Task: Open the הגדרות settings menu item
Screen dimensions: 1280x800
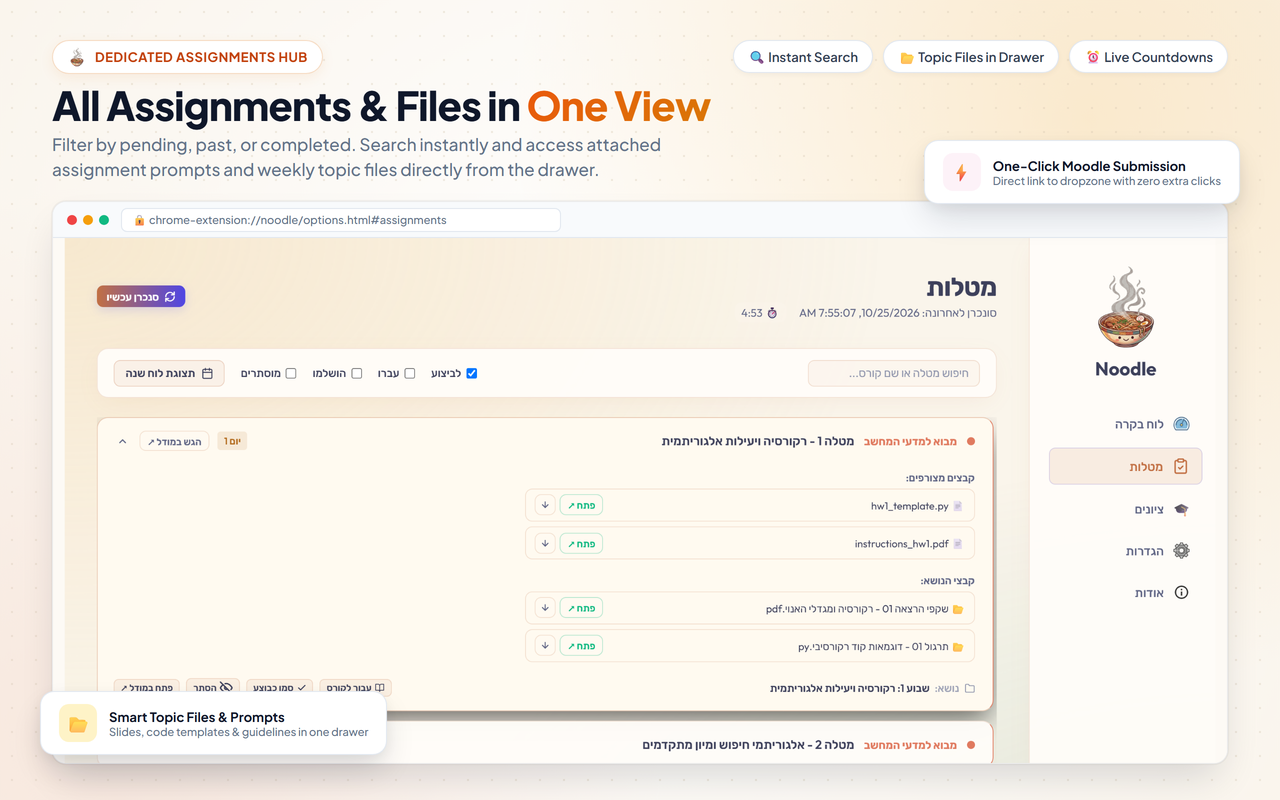Action: pos(1125,551)
